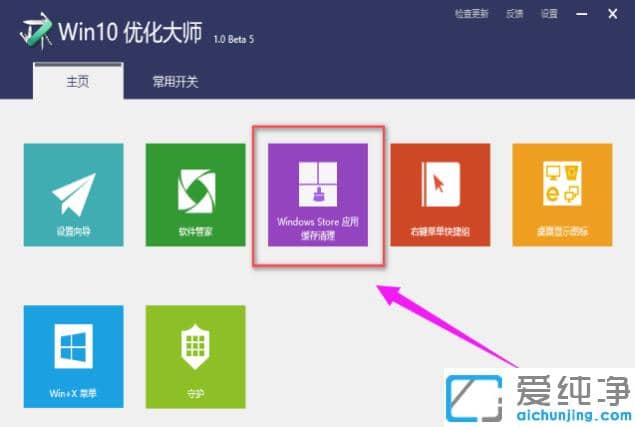The height and width of the screenshot is (427, 635).
Task: Switch to the 常用开关 tab
Action: (x=175, y=82)
